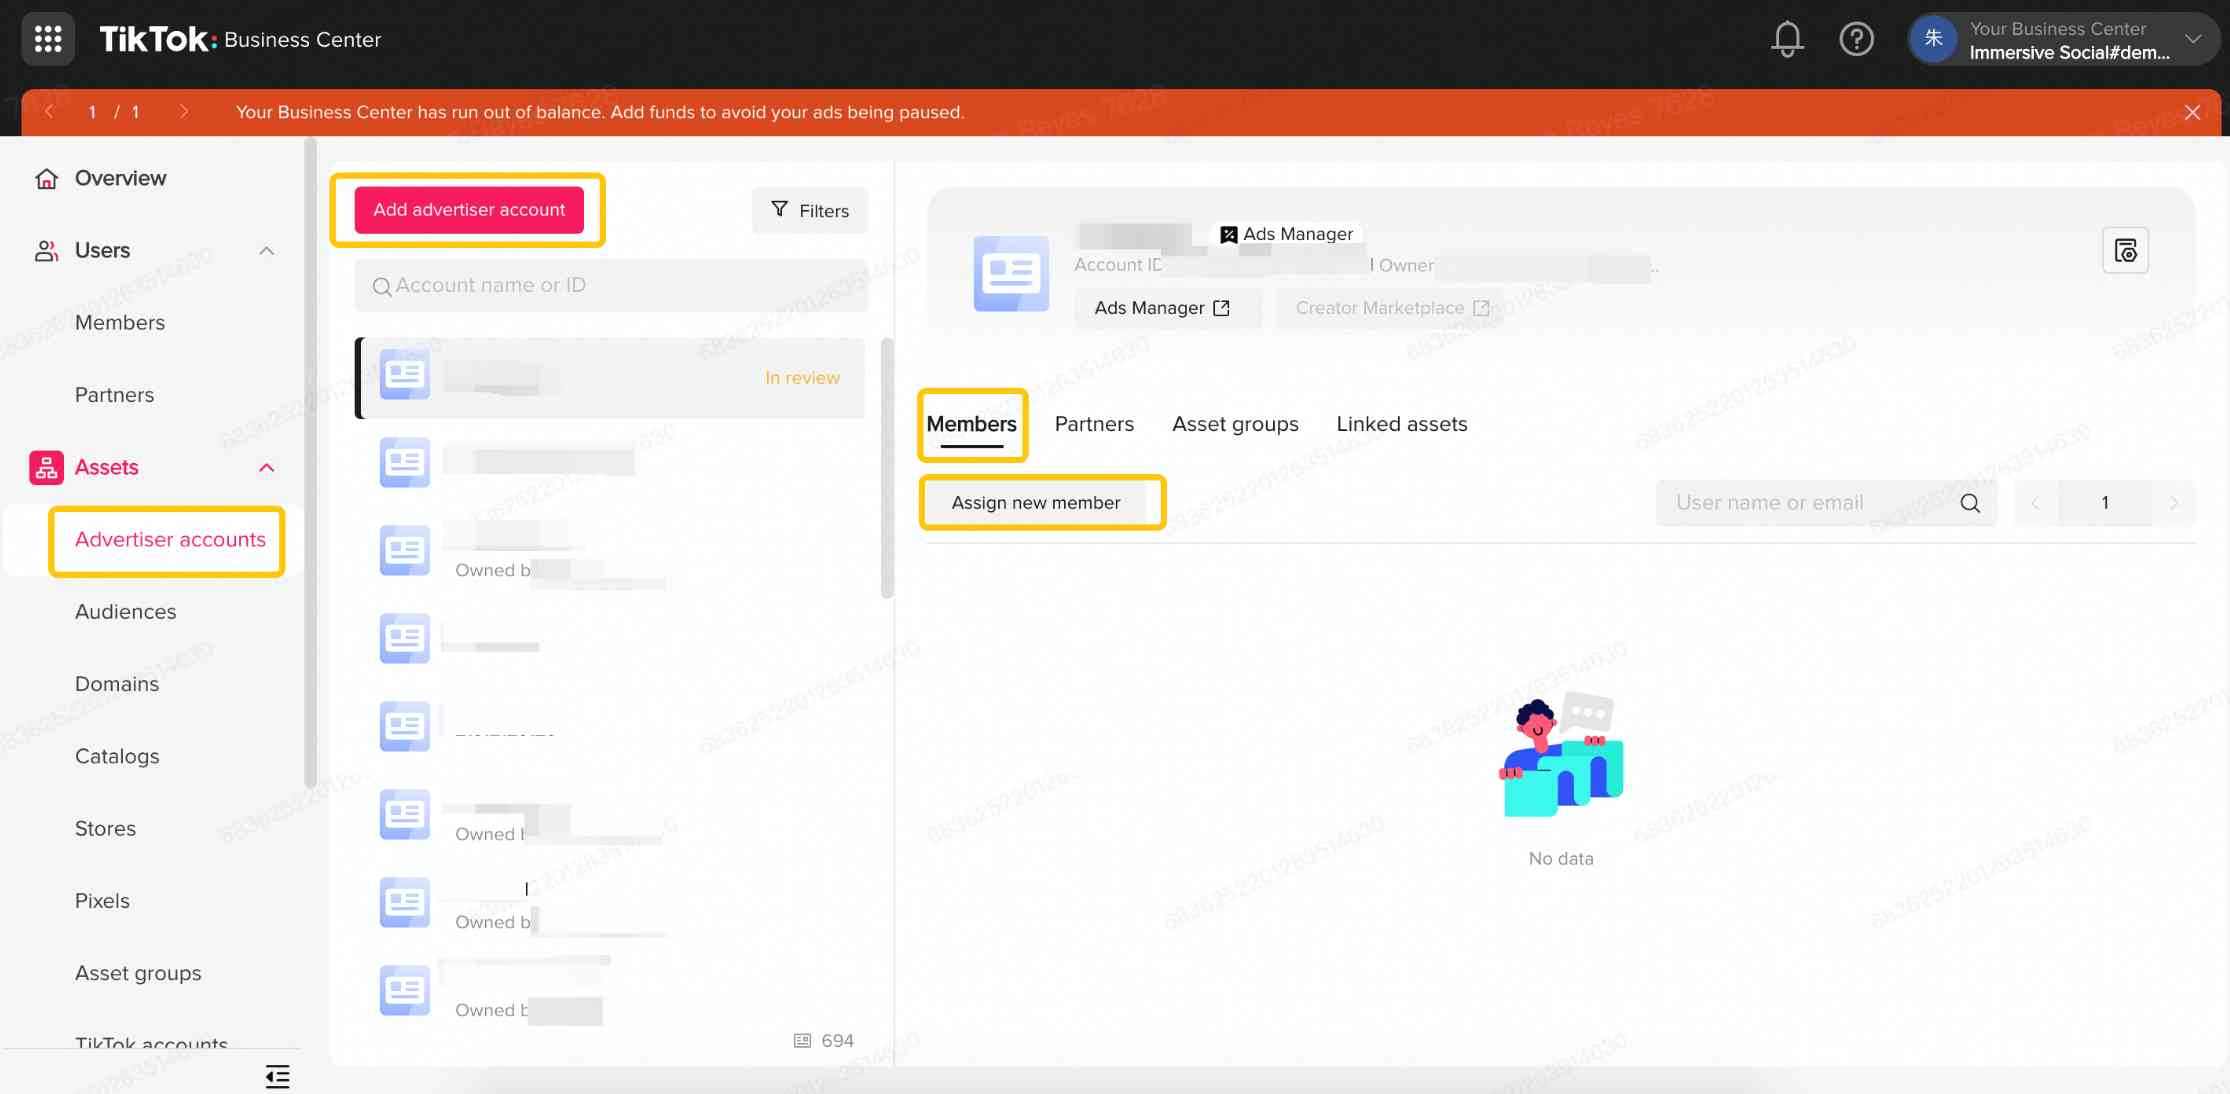Collapse the Users section chevron

point(266,250)
